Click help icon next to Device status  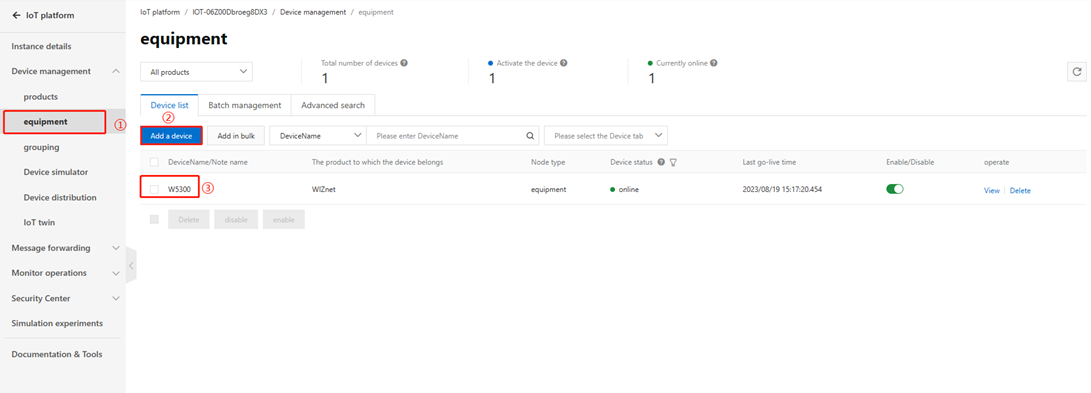661,162
